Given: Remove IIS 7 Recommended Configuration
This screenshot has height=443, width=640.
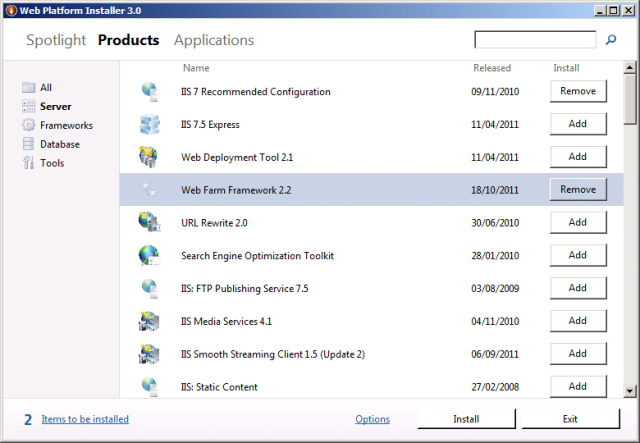Looking at the screenshot, I should [578, 91].
